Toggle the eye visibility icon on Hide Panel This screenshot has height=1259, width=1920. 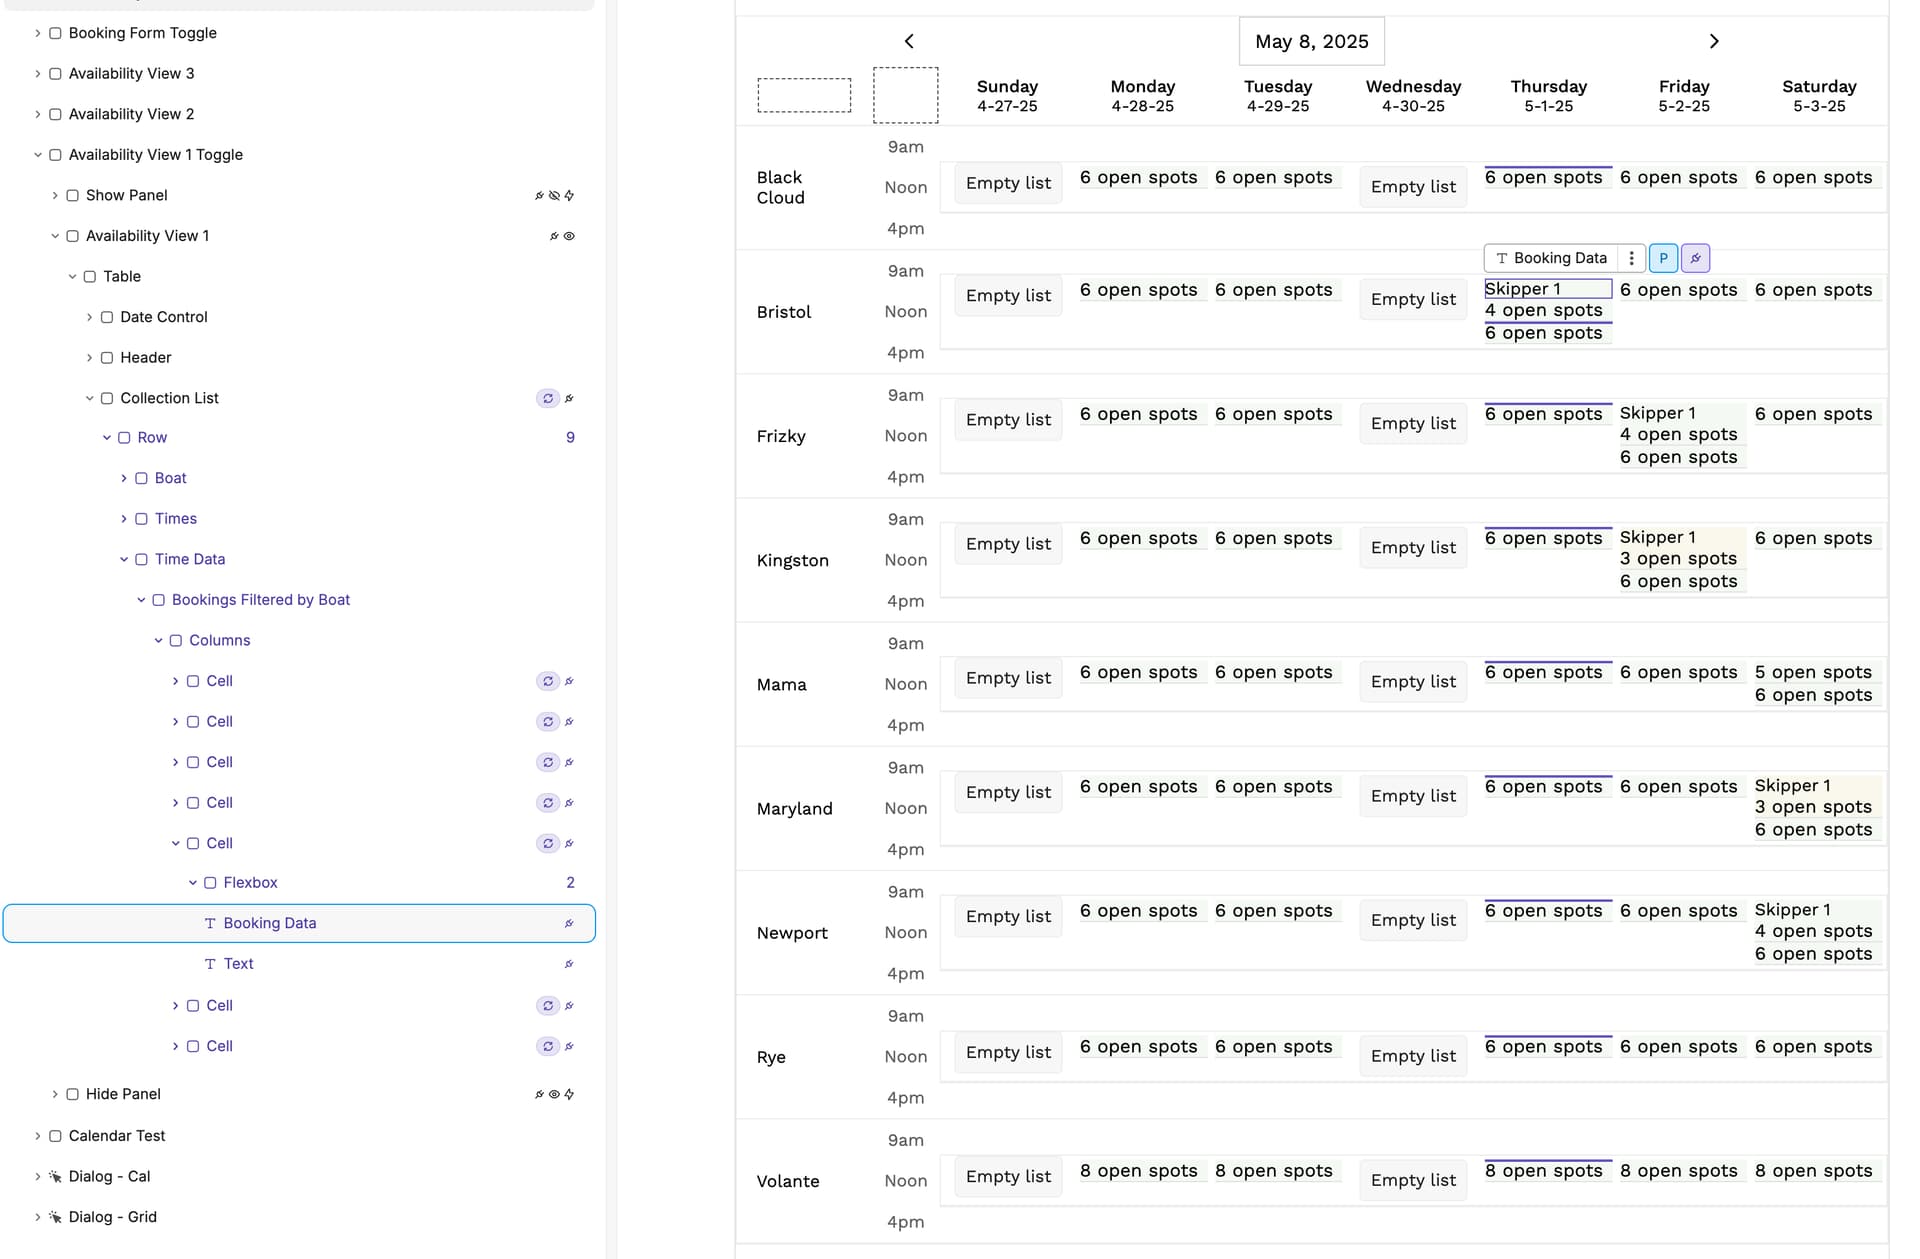[554, 1094]
